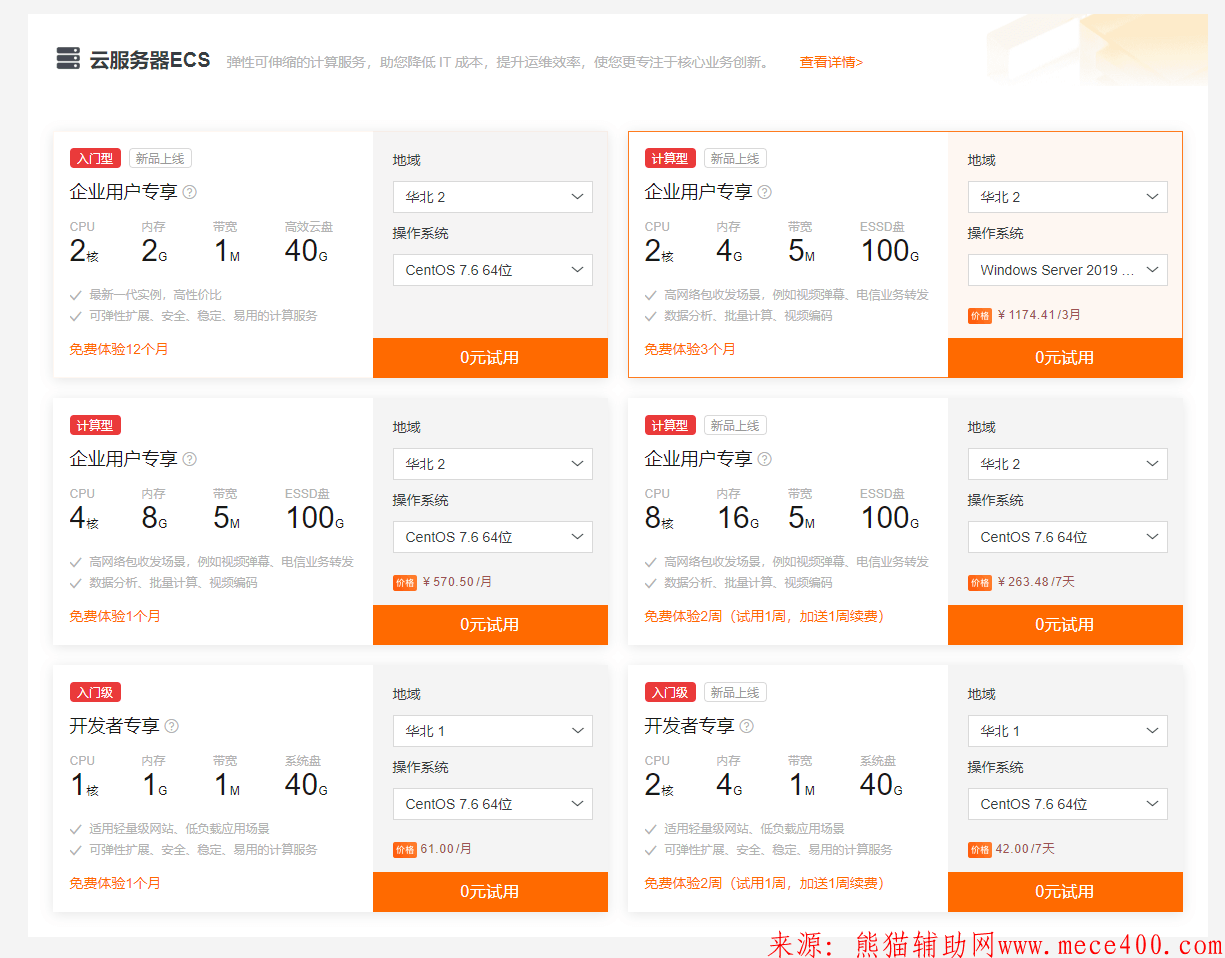The width and height of the screenshot is (1225, 958).
Task: Click help icon on the 2核4G developer plan
Action: tap(747, 726)
